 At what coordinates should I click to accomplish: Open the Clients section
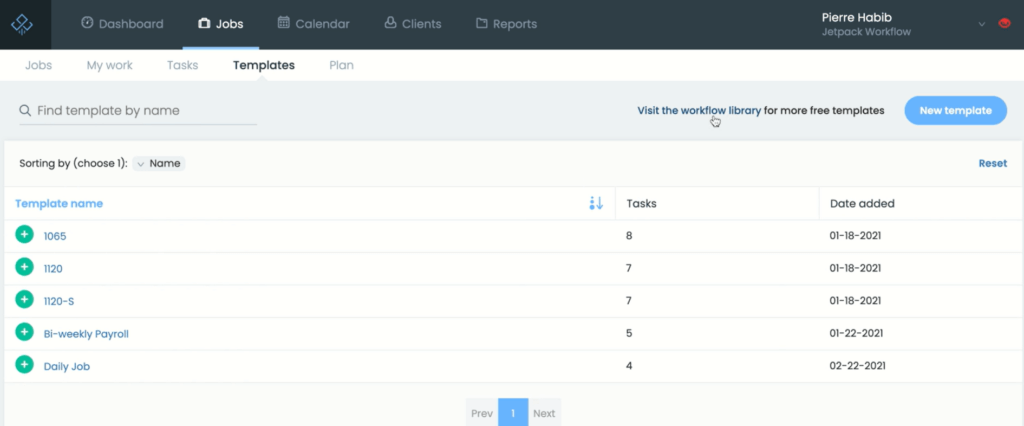tap(411, 24)
